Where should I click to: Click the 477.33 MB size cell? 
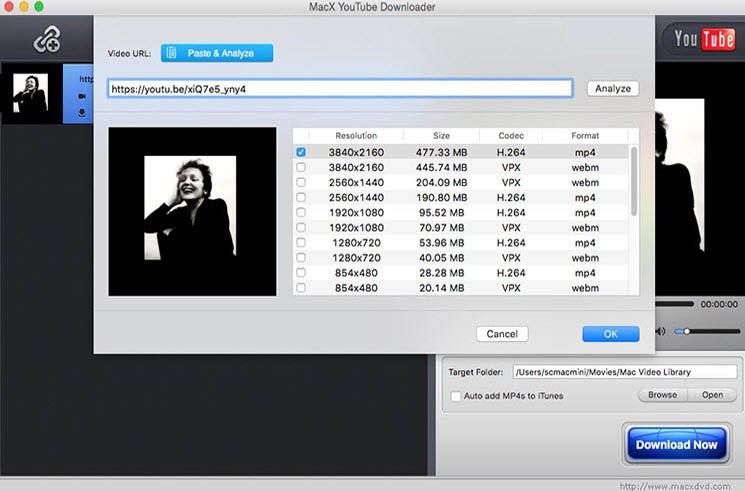[441, 152]
